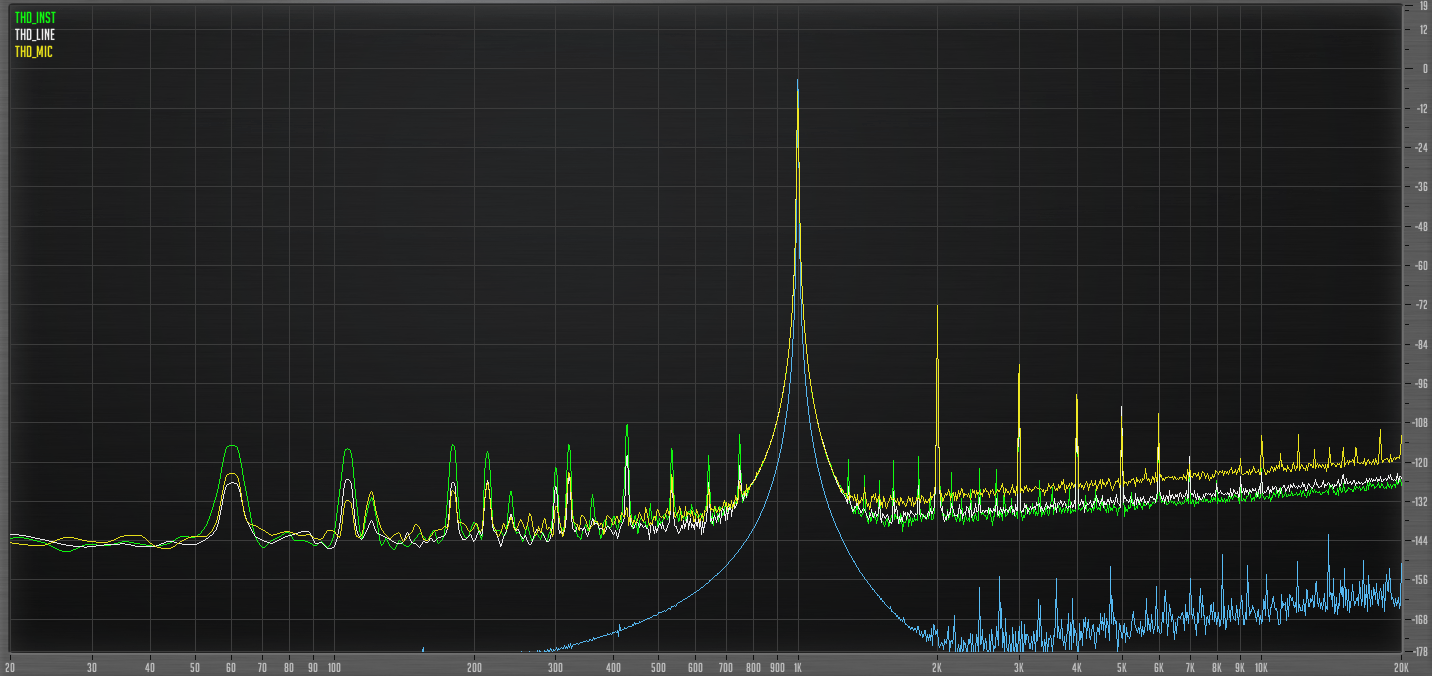This screenshot has height=676, width=1432.
Task: Click the top of the green 60 Hz hum peak
Action: [232, 446]
